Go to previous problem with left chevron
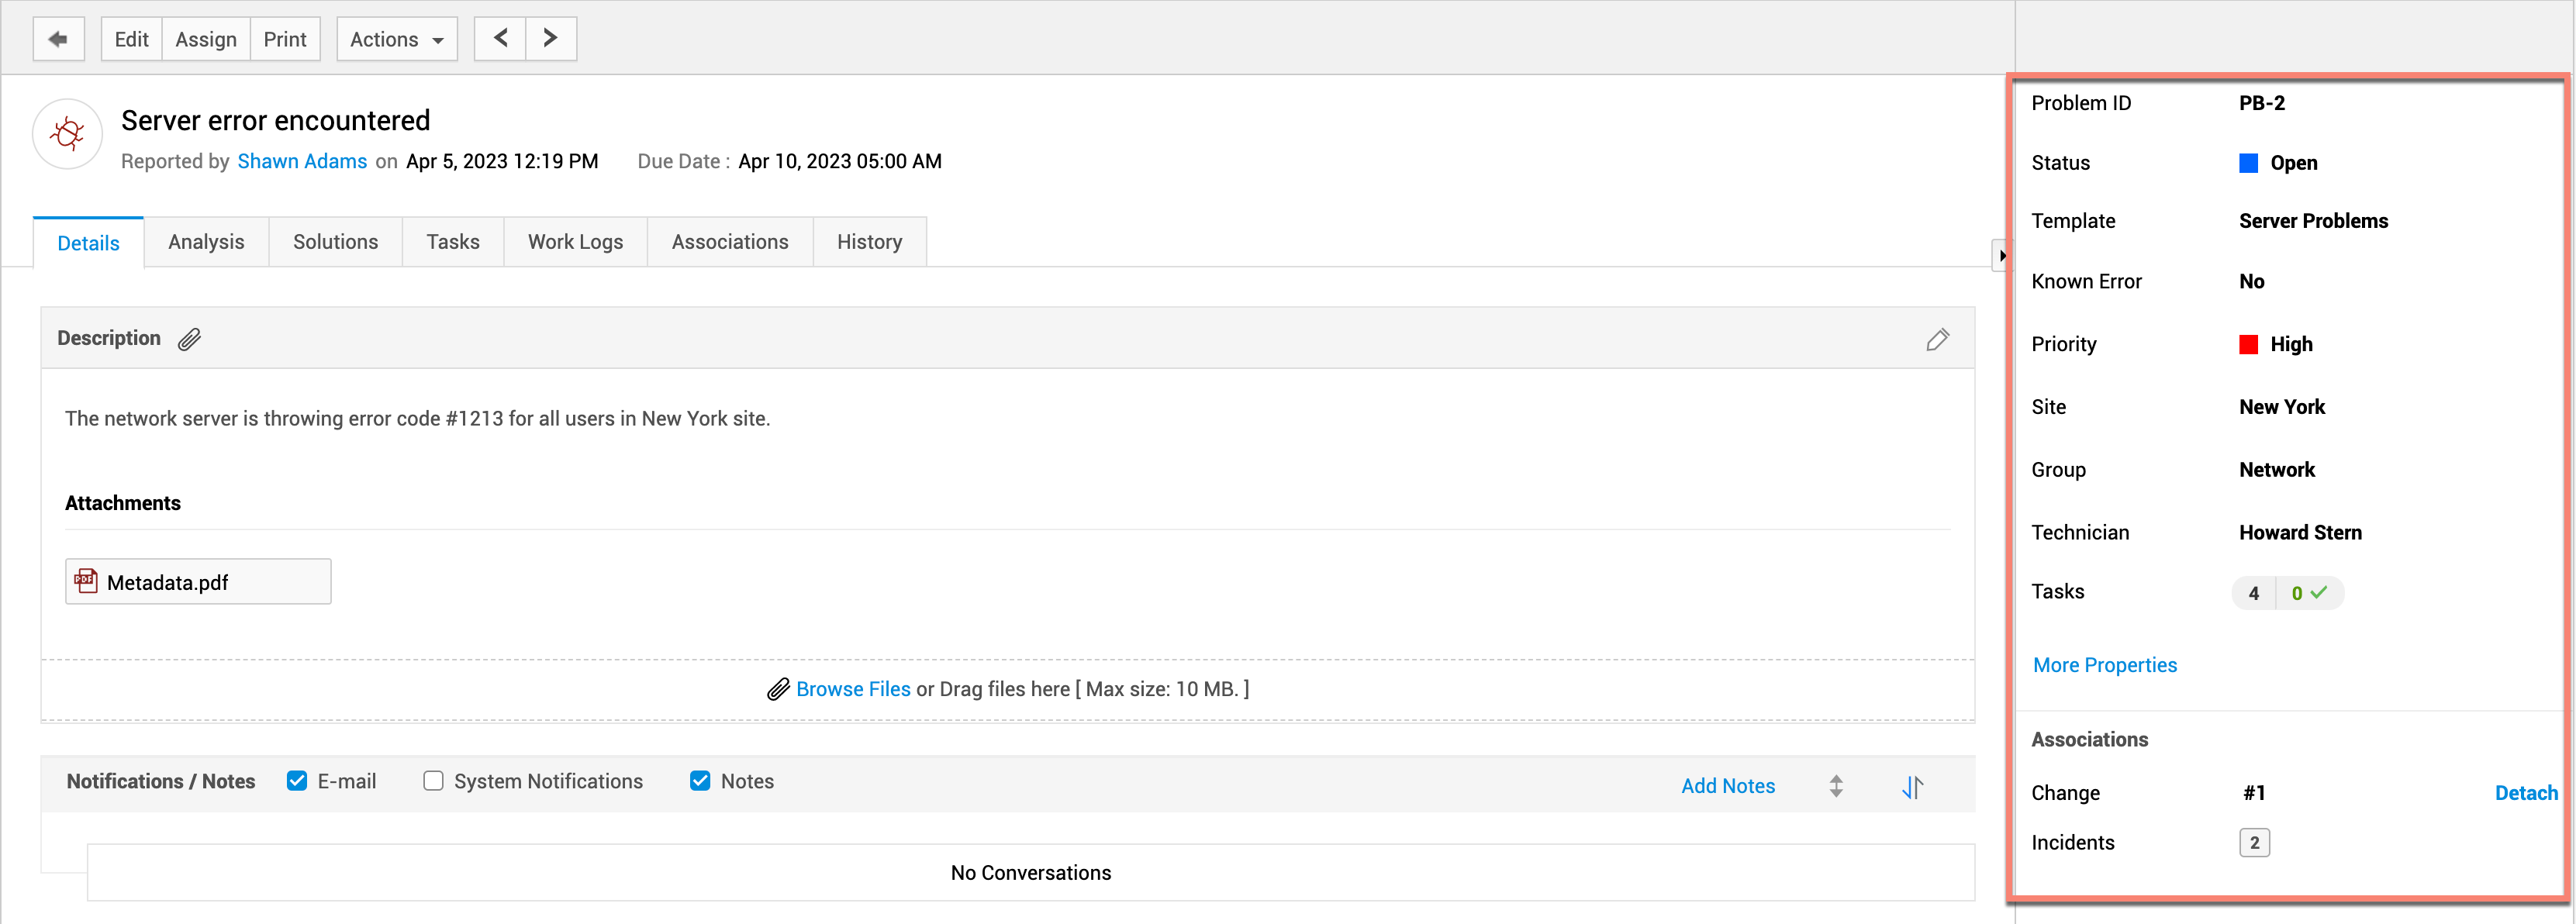Image resolution: width=2576 pixels, height=924 pixels. click(500, 39)
